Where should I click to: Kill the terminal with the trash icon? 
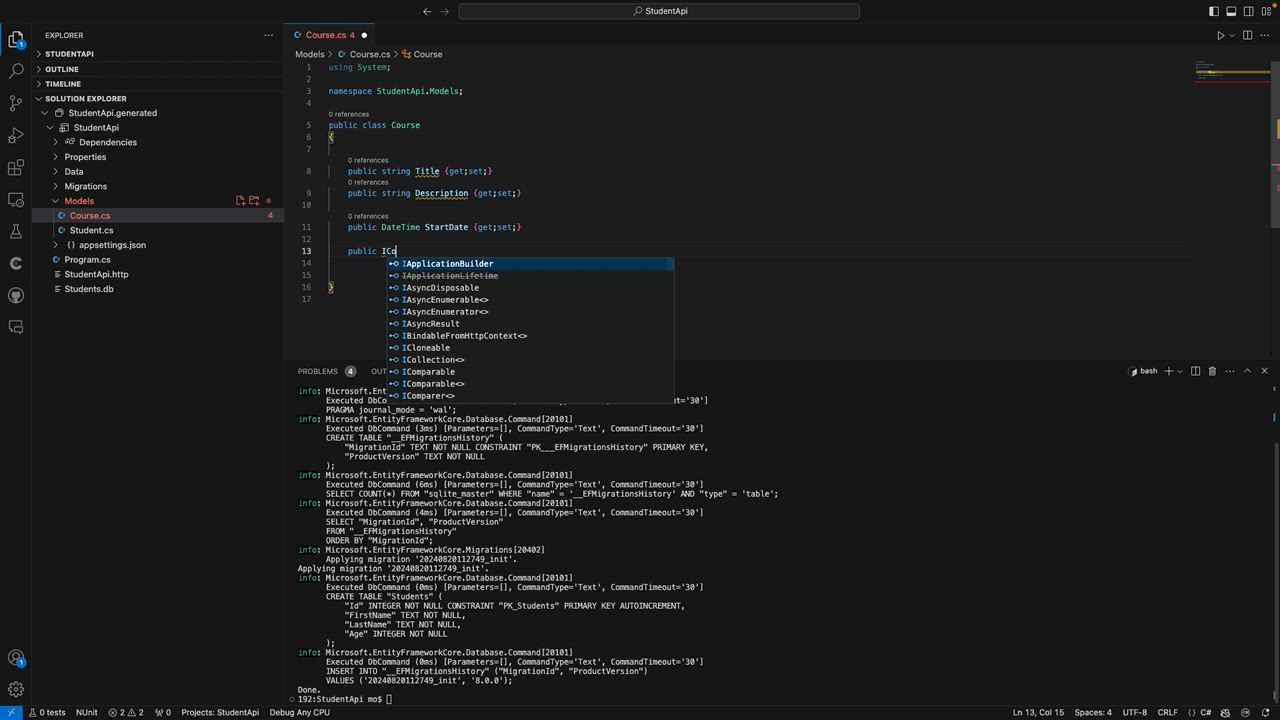(1212, 371)
